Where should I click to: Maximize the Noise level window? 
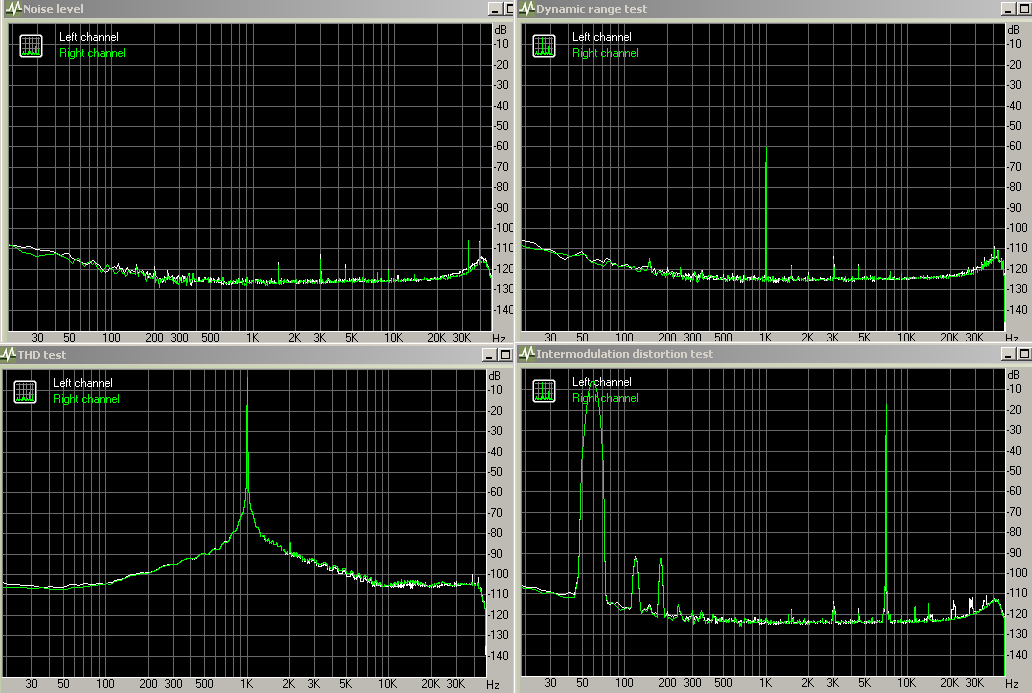point(507,9)
